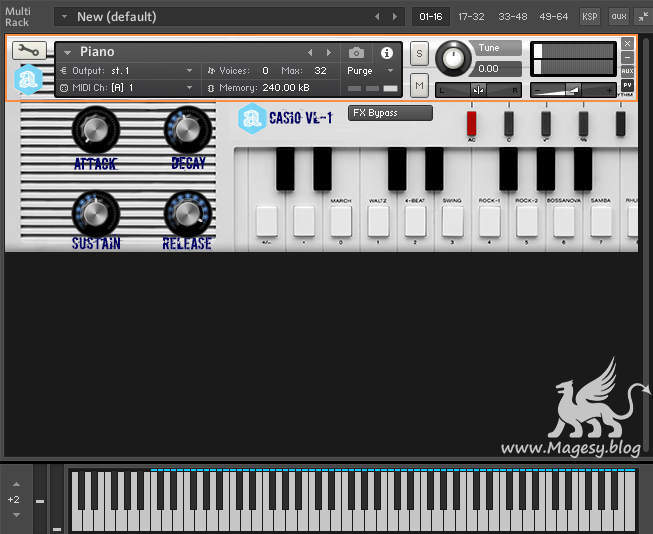
Task: Toggle the aux panel button in Multi Rack
Action: pos(619,17)
